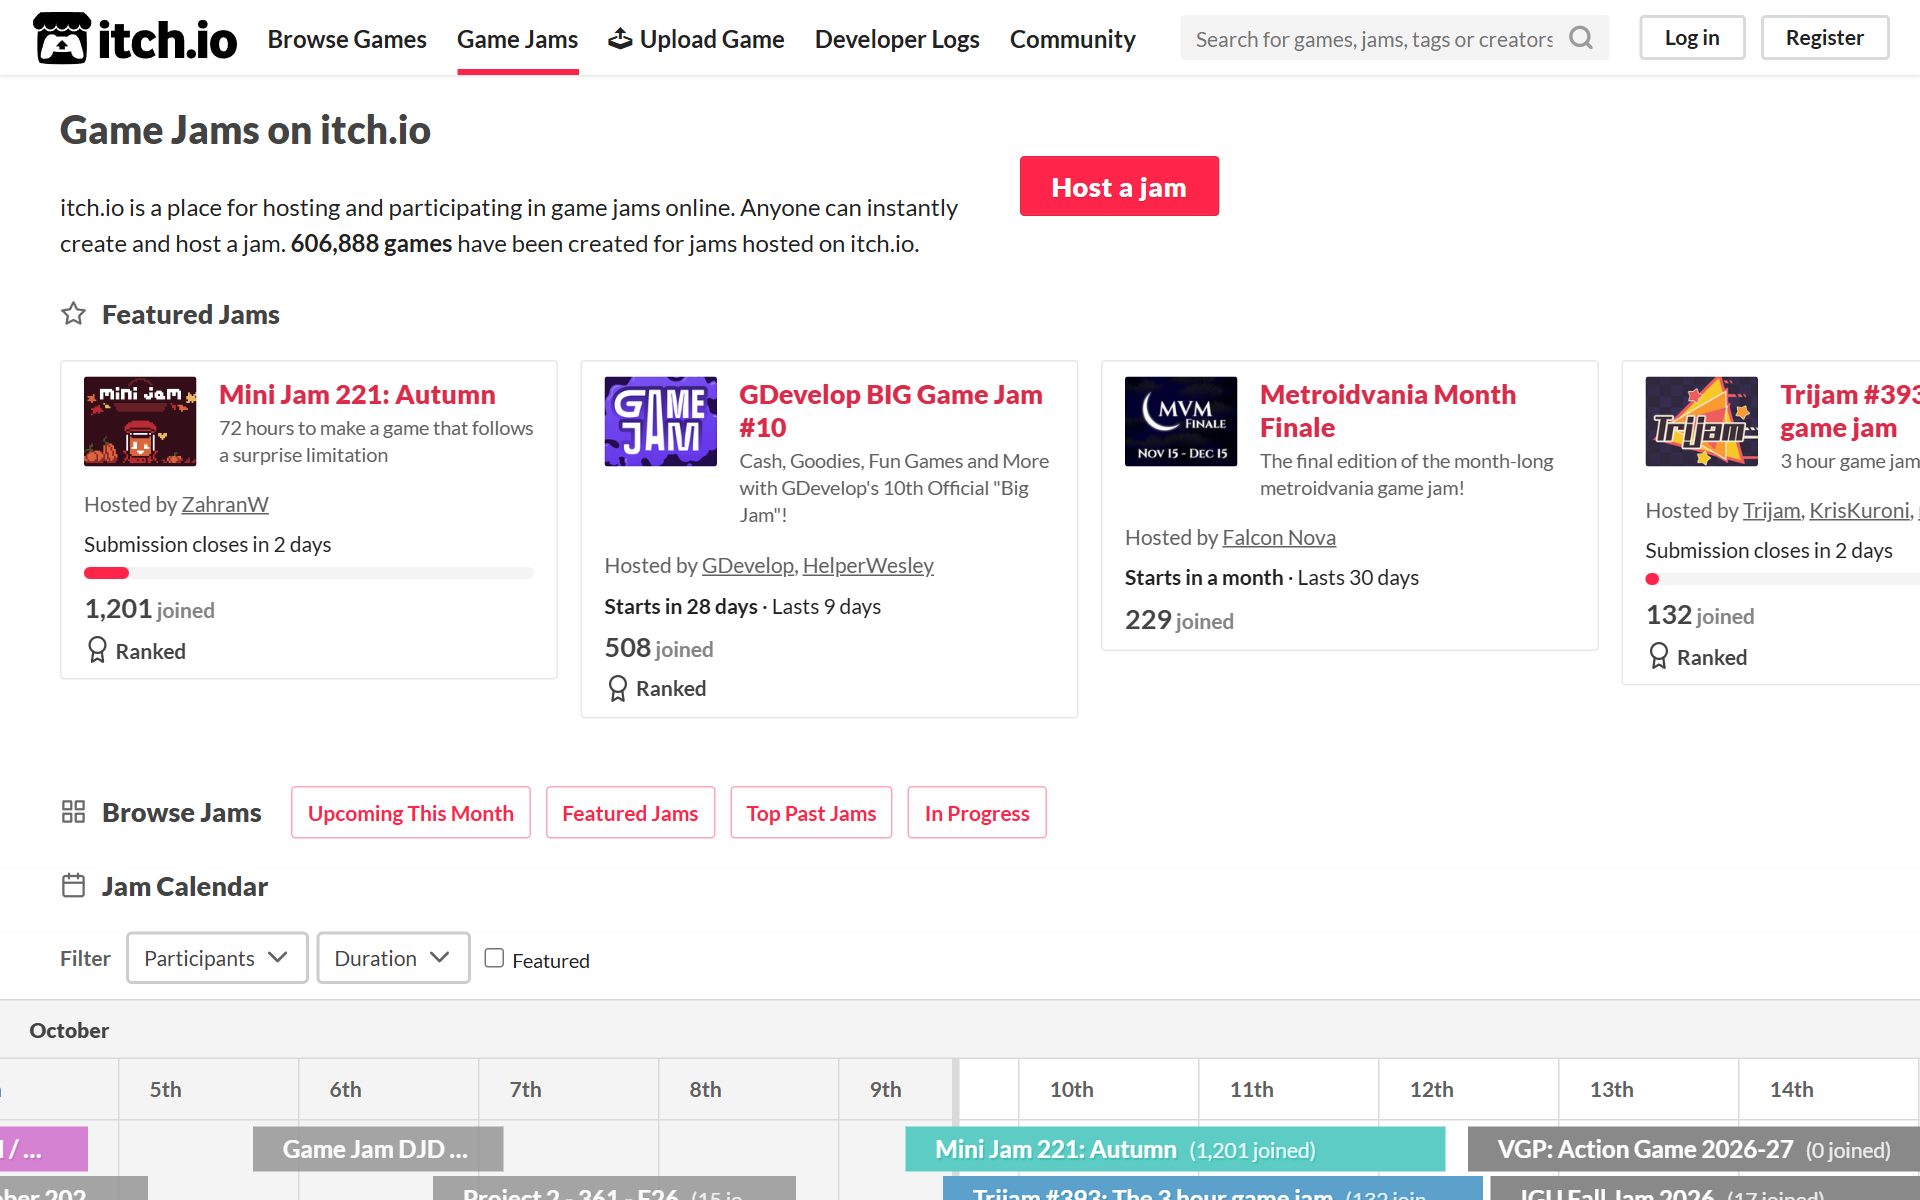Open the Community menu item

1072,39
